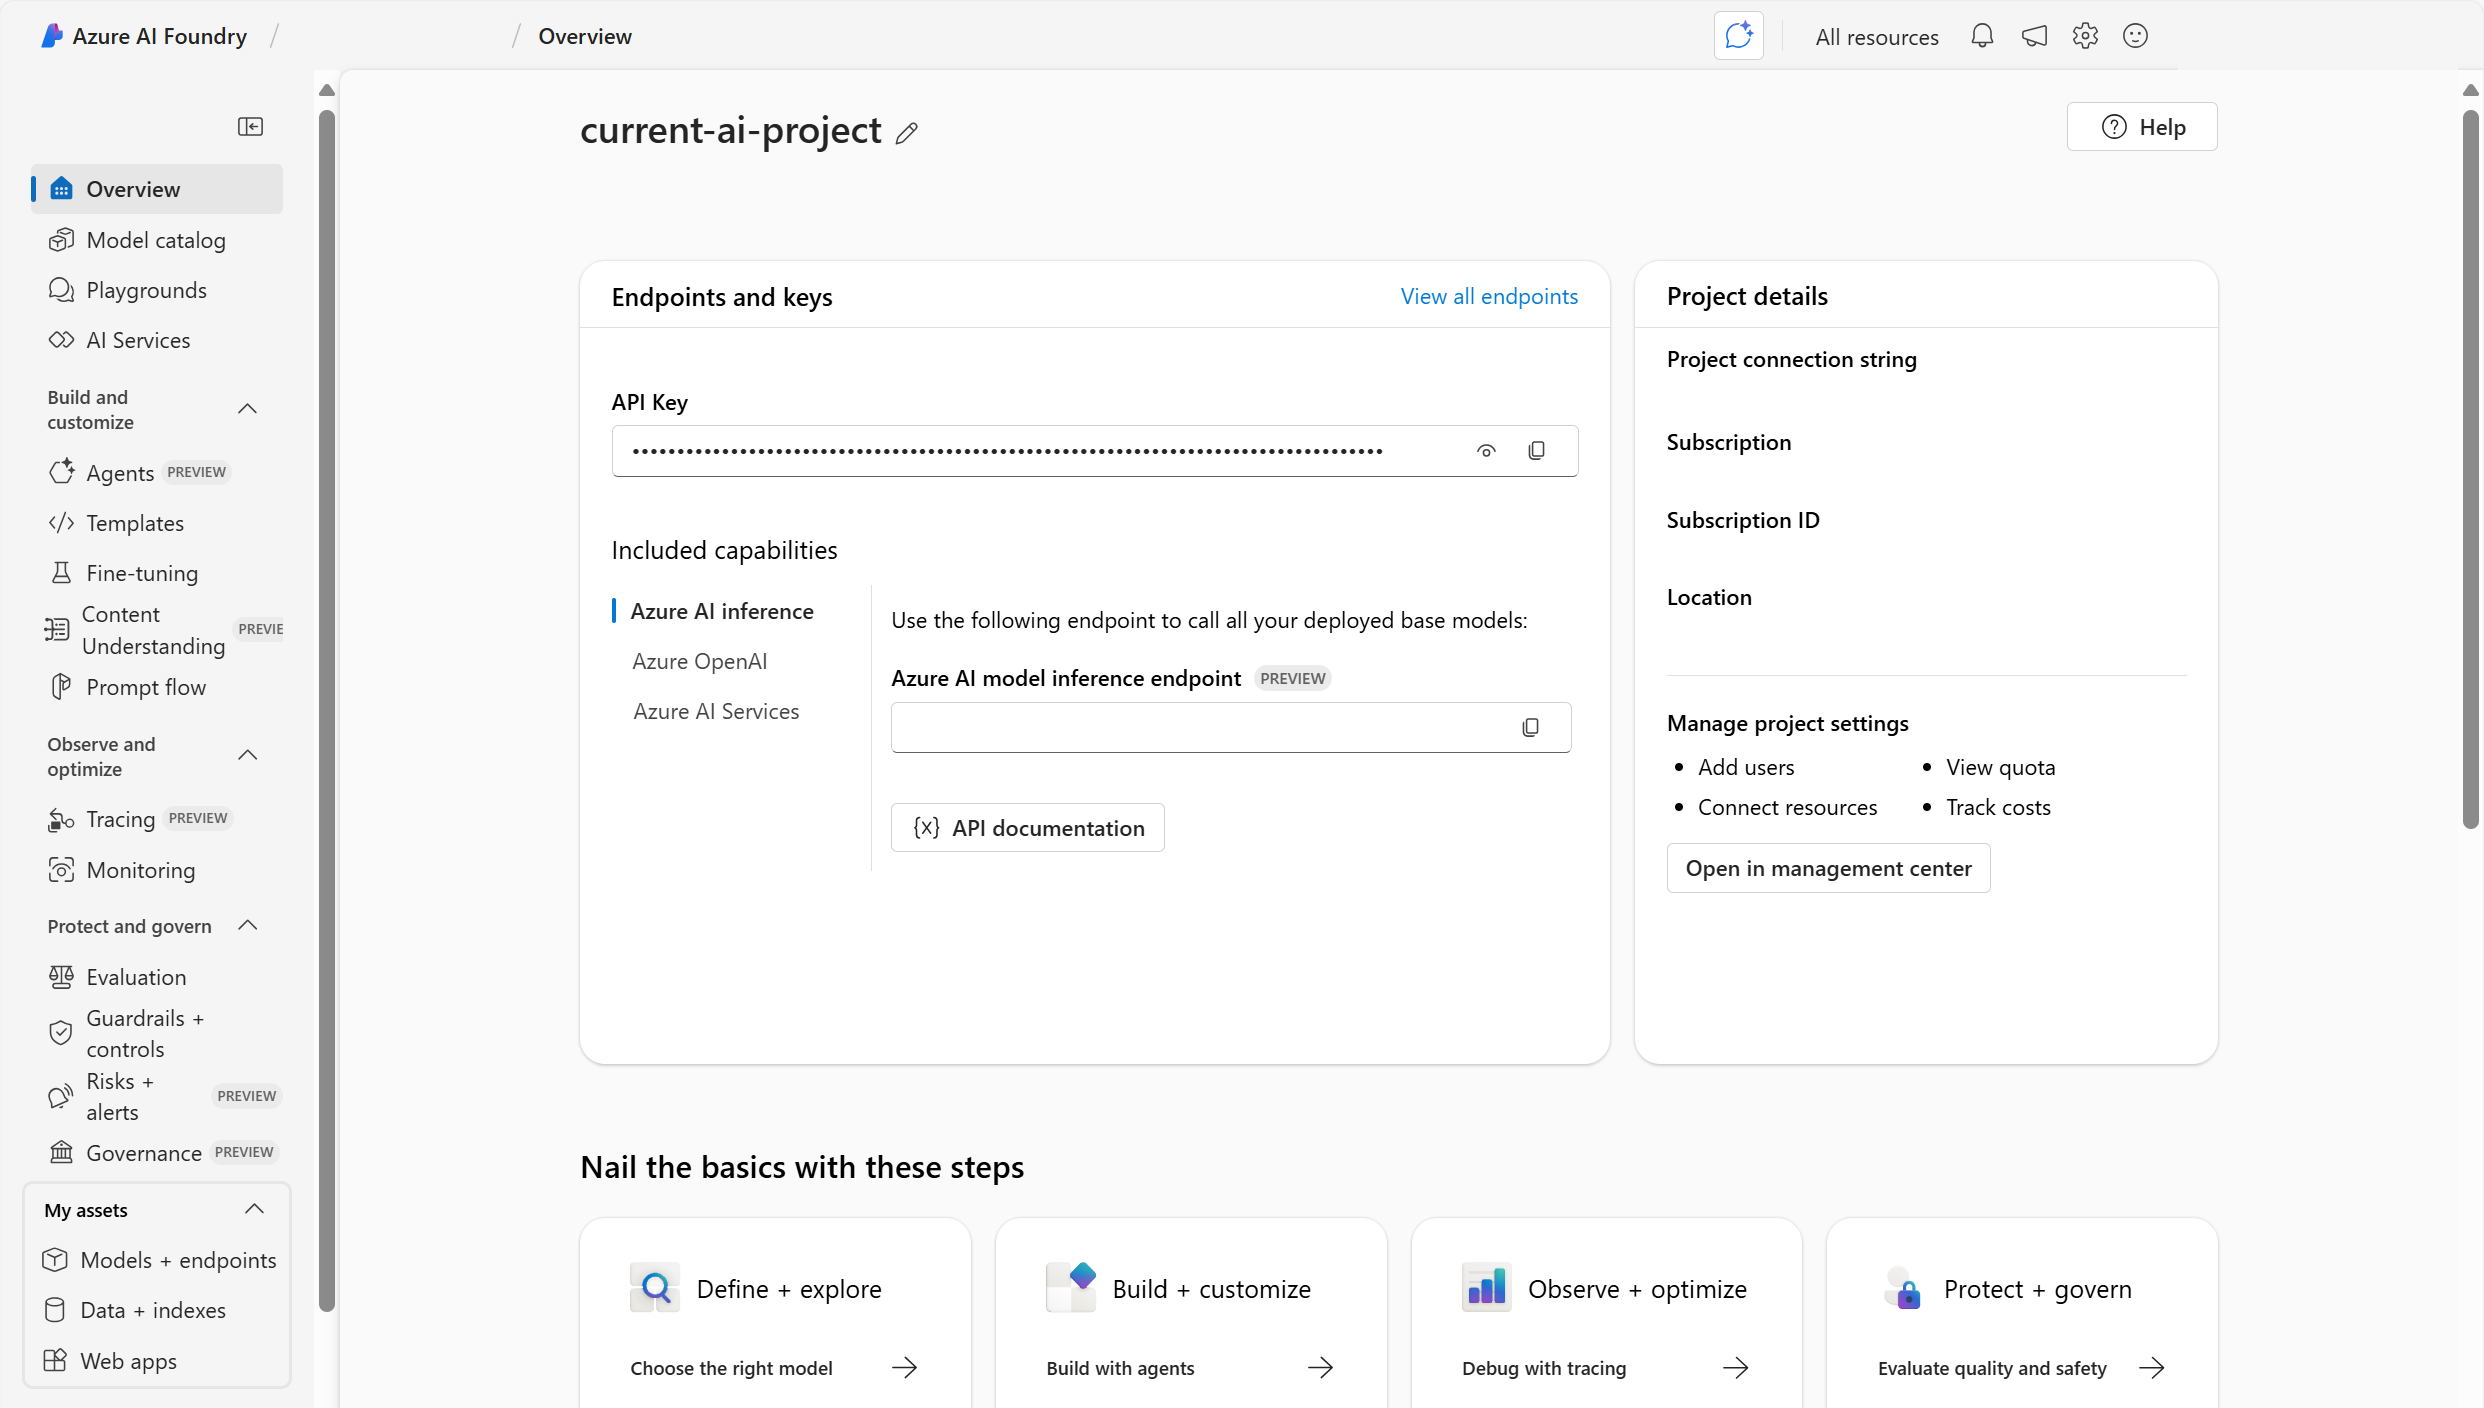
Task: Collapse Observe and optimize section
Action: pyautogui.click(x=248, y=756)
